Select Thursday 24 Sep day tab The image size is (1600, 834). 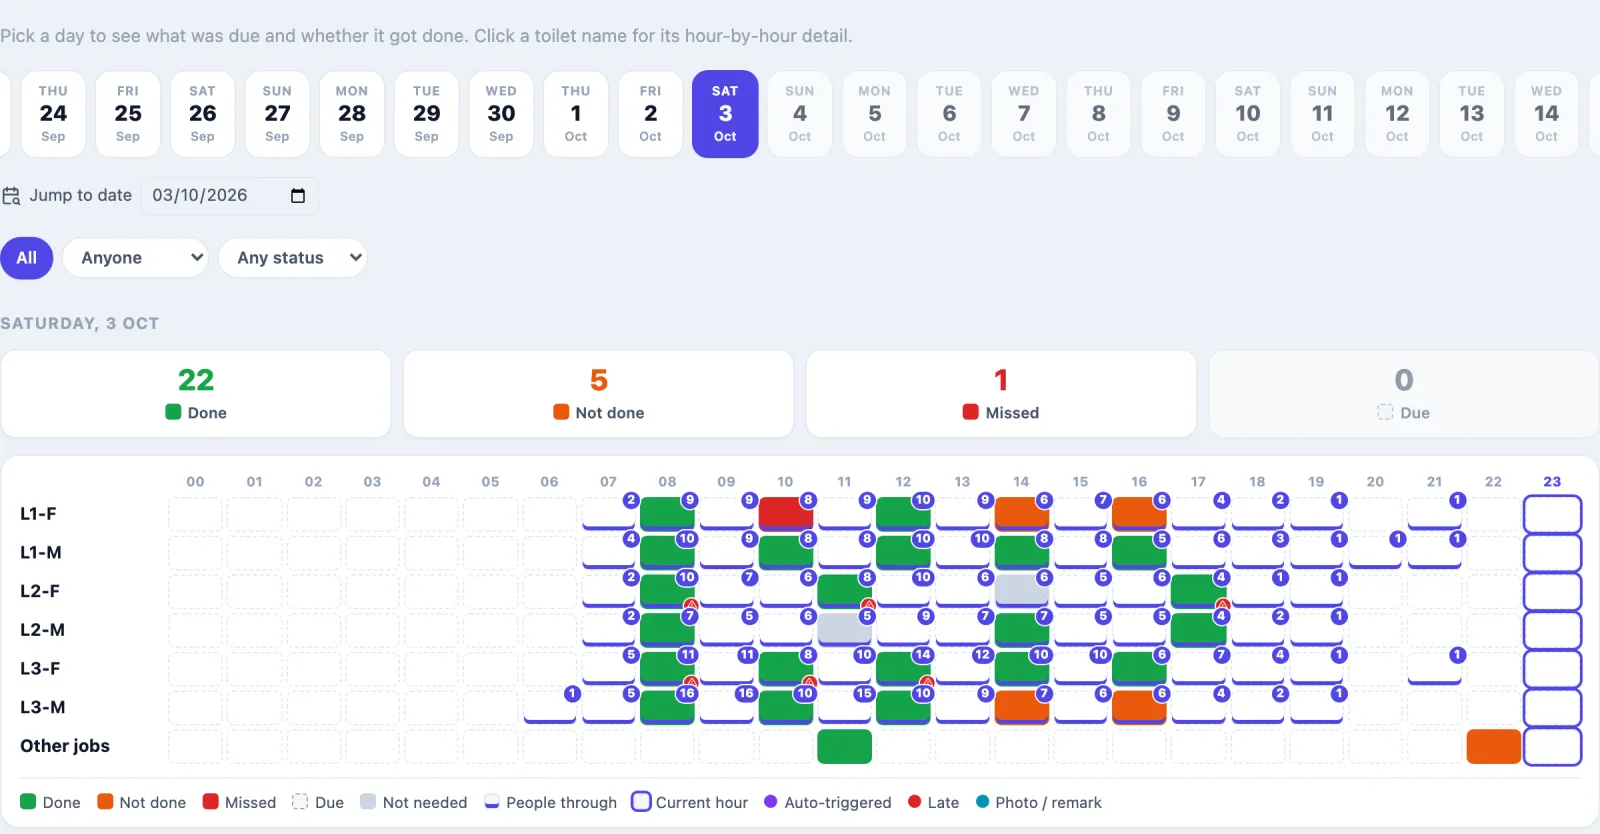pos(53,114)
